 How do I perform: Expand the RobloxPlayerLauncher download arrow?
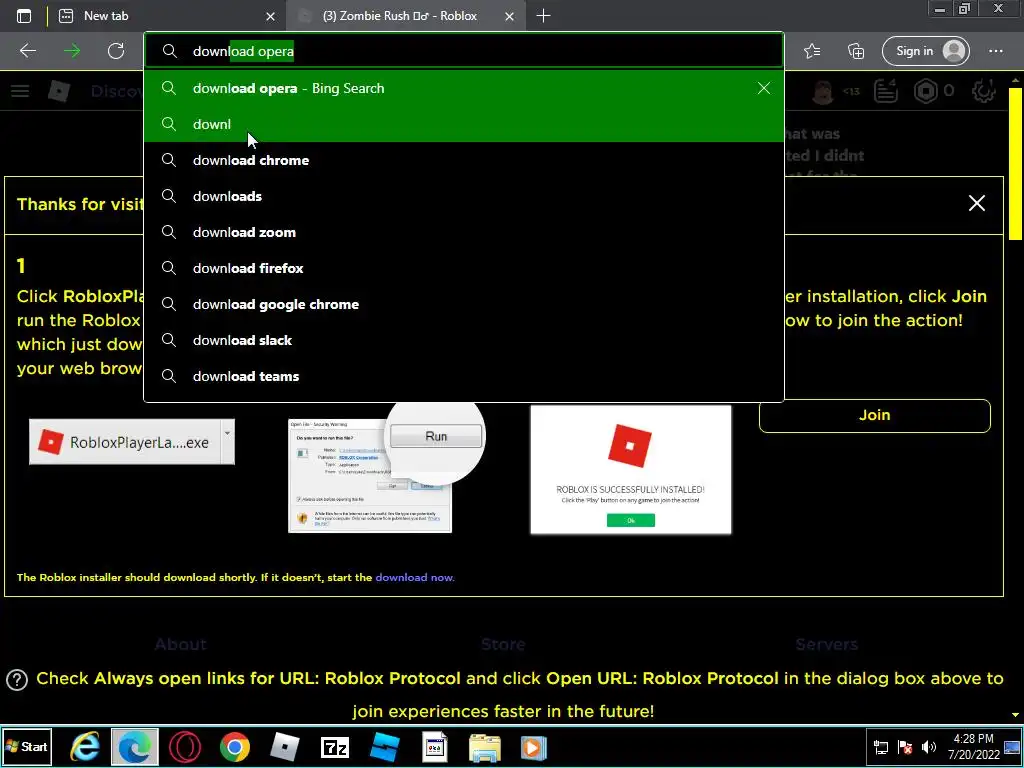(x=227, y=433)
